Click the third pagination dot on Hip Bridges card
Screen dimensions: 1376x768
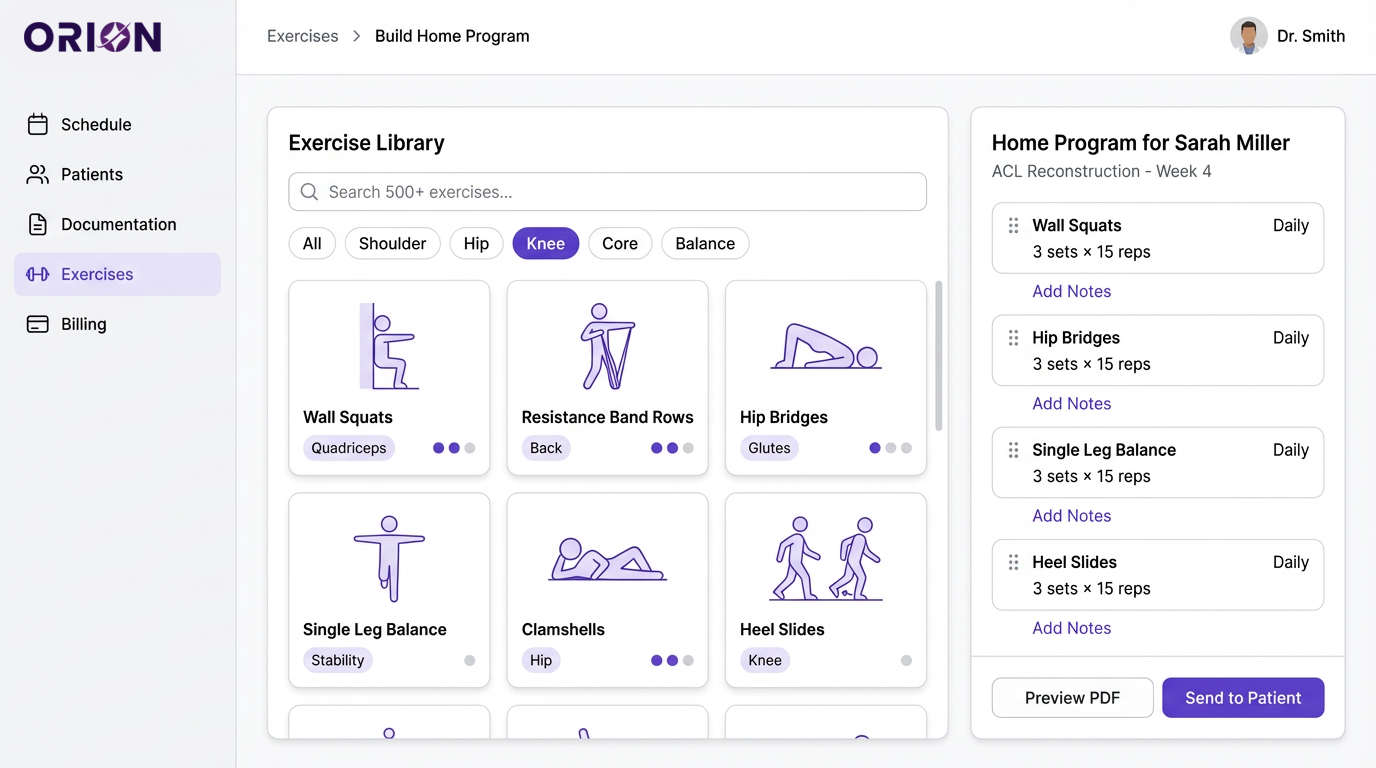[906, 448]
